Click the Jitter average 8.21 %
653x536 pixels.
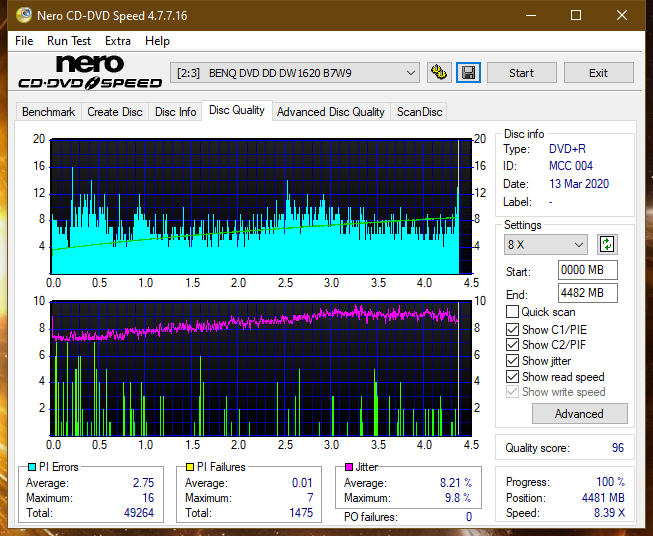pos(456,483)
